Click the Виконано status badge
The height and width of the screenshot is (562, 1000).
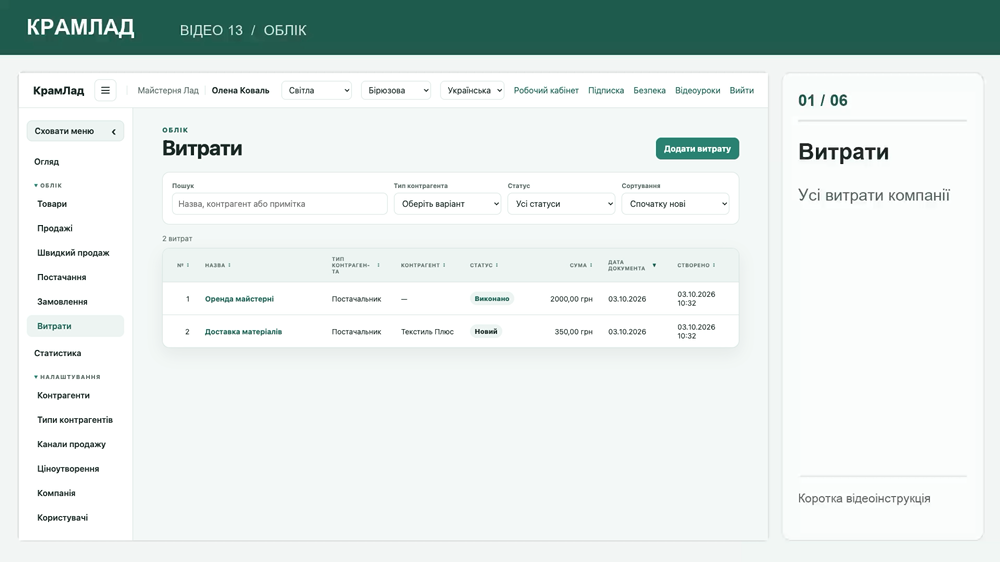point(492,299)
